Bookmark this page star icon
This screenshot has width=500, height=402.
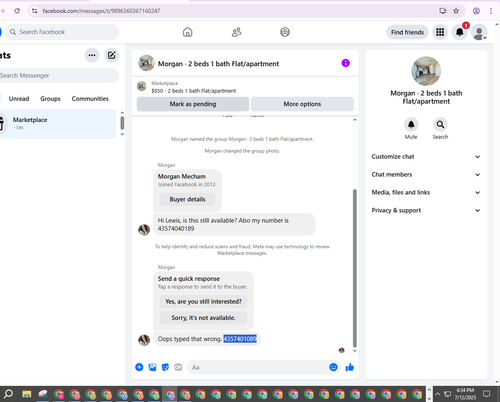click(456, 11)
